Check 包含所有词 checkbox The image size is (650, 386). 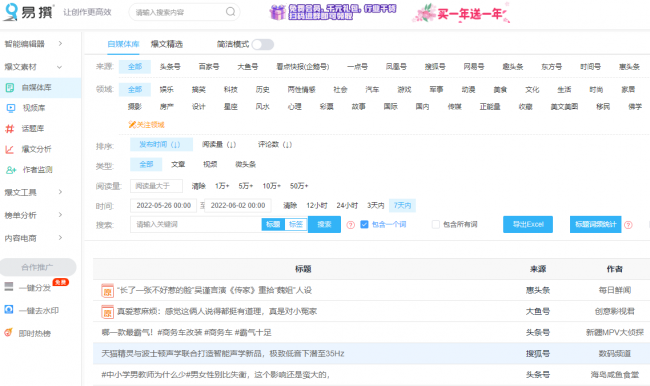click(436, 224)
